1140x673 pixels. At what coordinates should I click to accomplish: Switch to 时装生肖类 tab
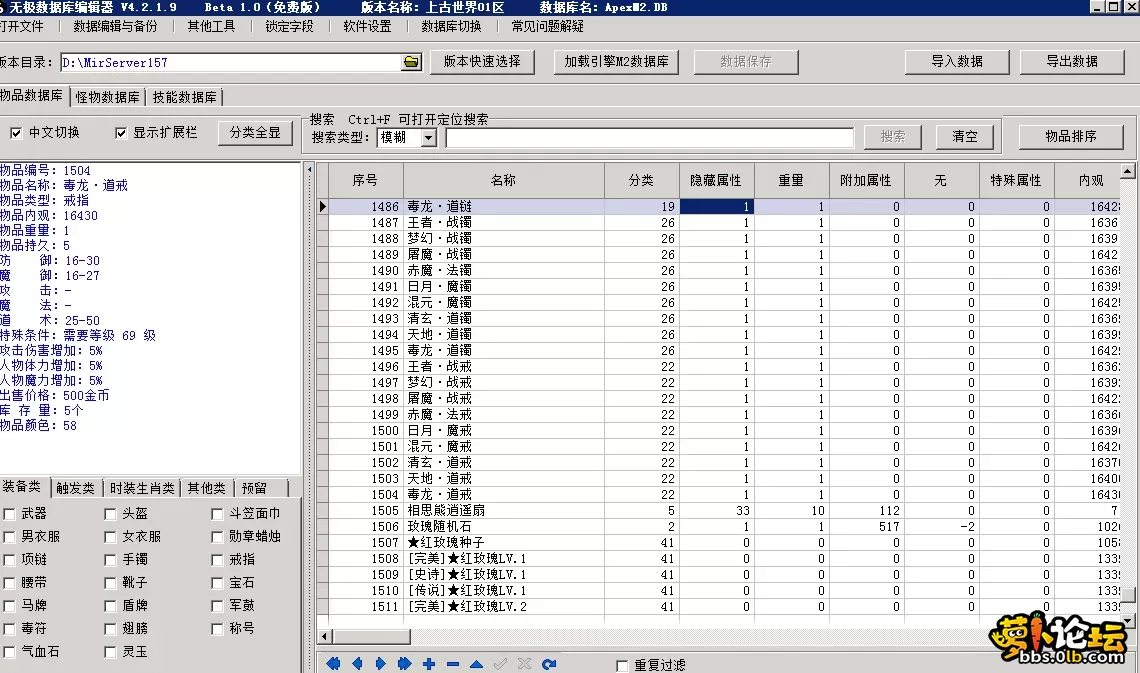pos(142,488)
